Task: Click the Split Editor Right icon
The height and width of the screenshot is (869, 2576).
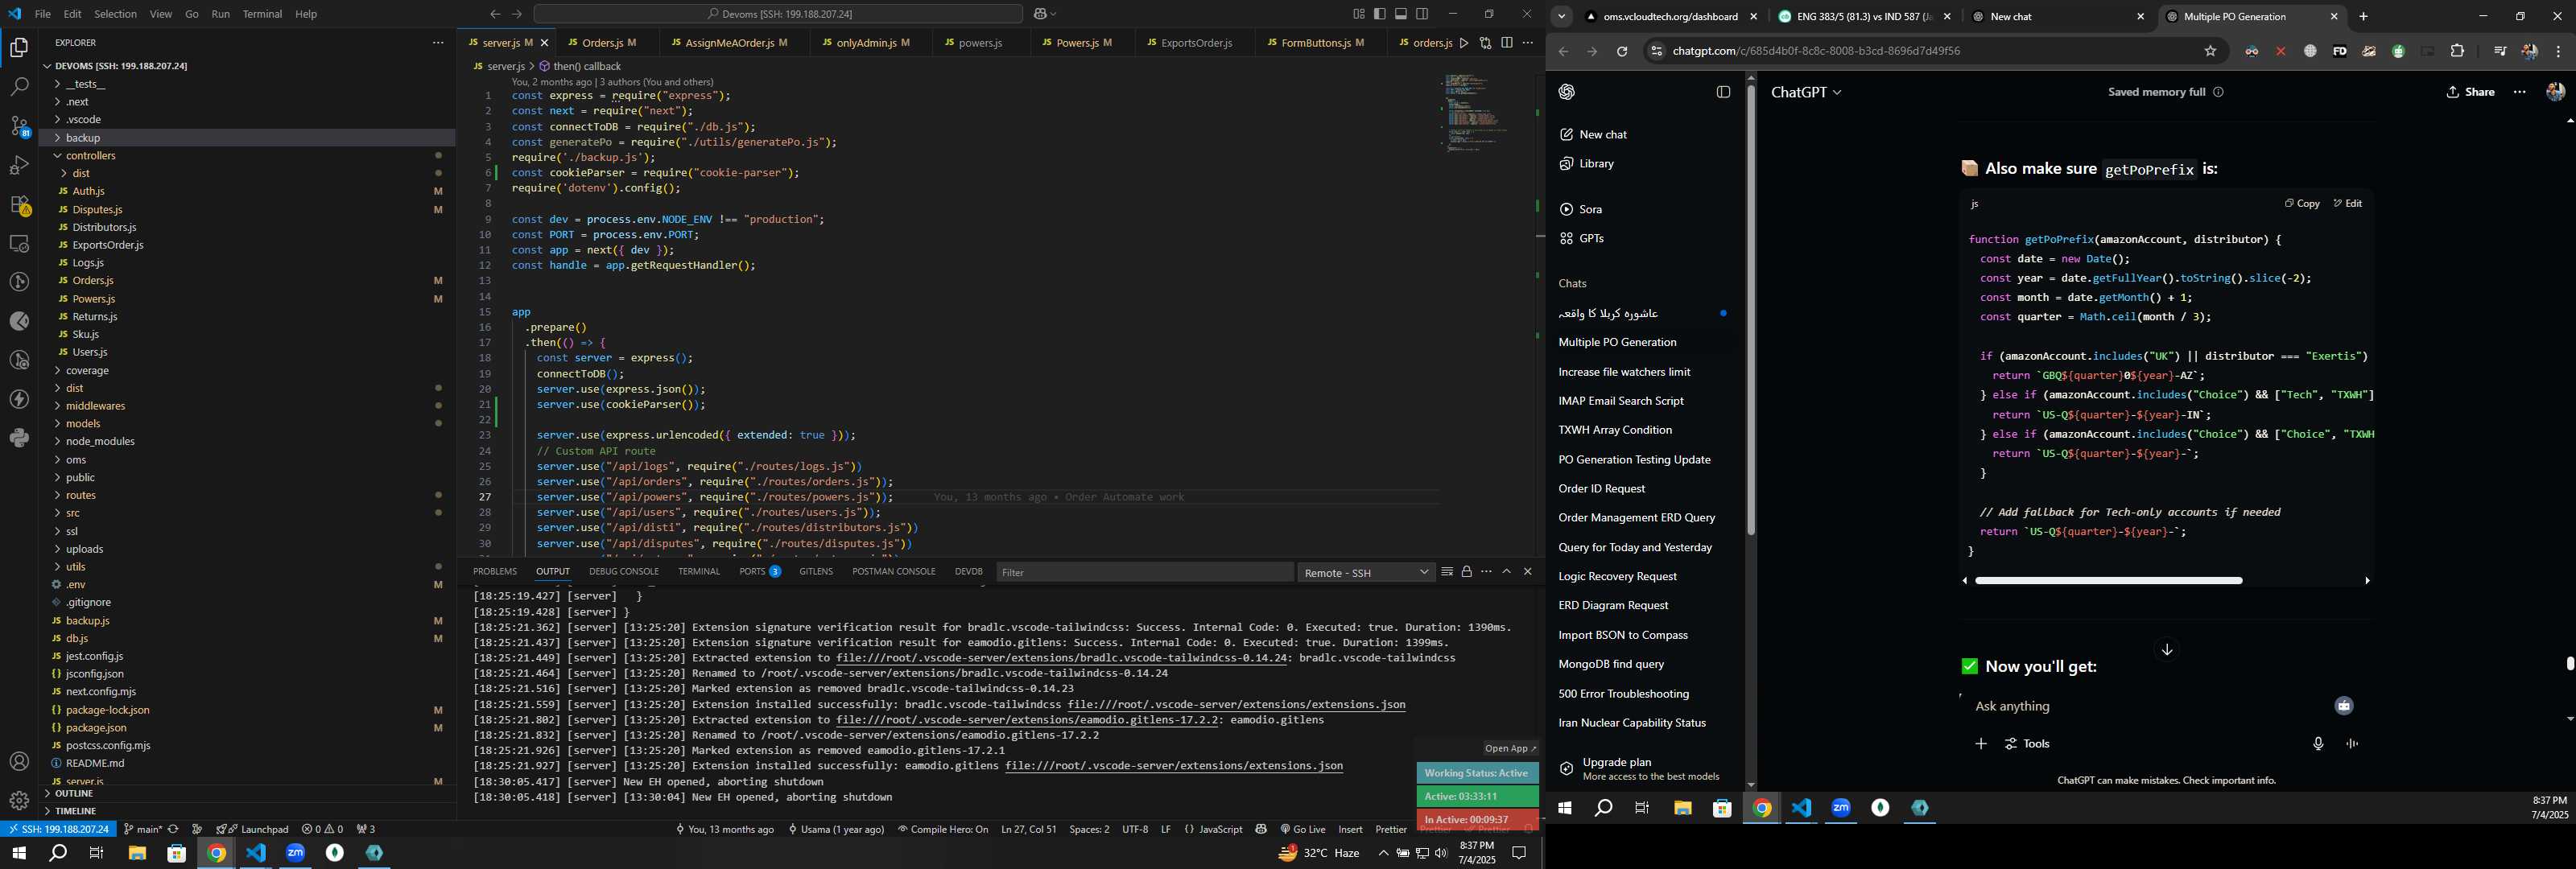Action: [1506, 43]
